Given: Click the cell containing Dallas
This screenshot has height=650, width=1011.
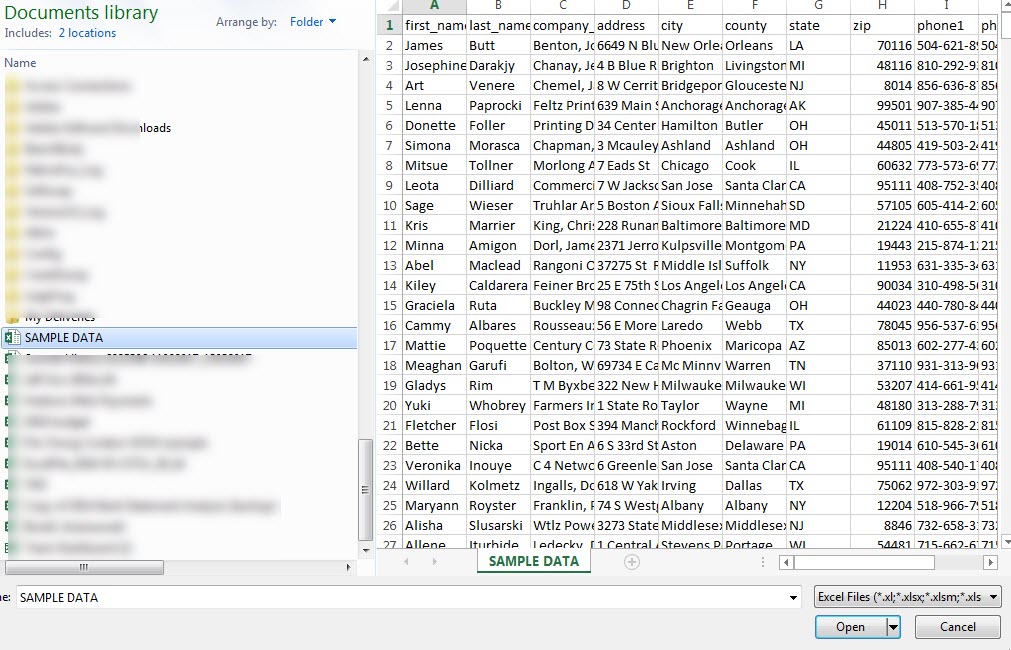Looking at the screenshot, I should click(754, 486).
